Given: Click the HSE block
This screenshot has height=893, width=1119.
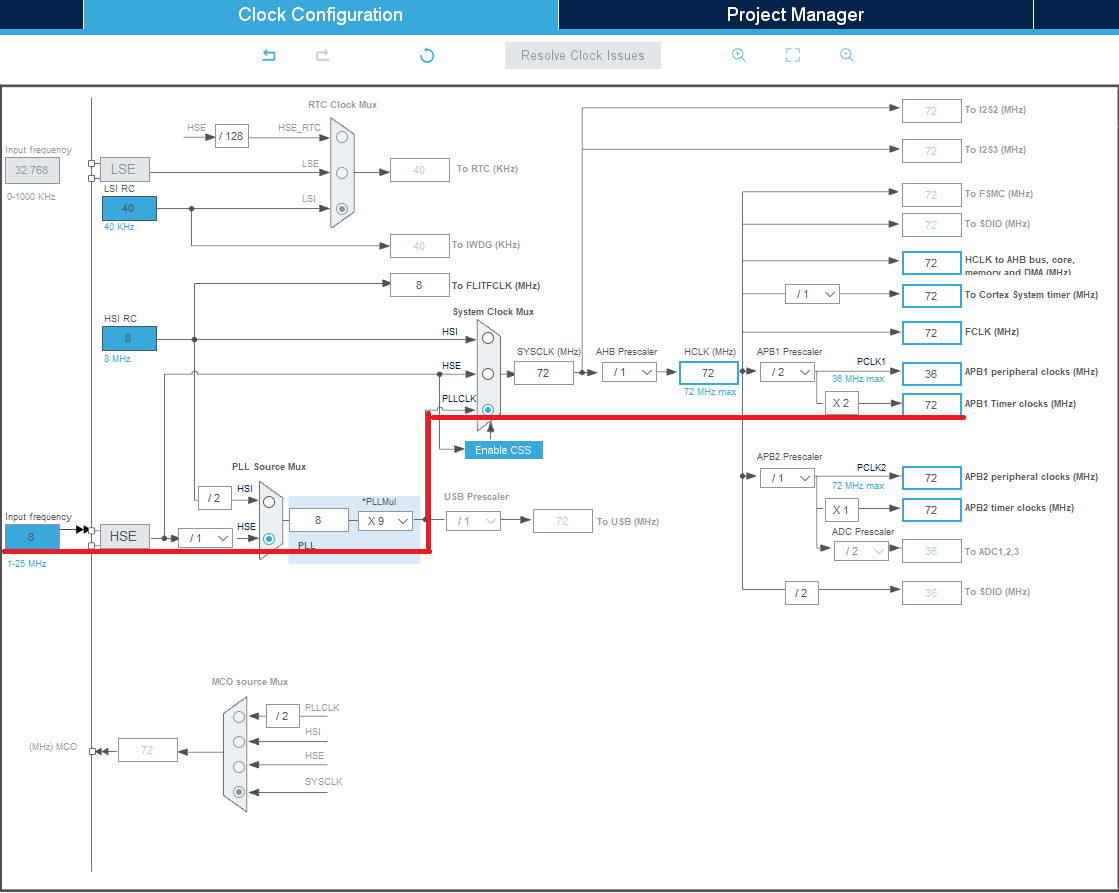Looking at the screenshot, I should (x=125, y=536).
